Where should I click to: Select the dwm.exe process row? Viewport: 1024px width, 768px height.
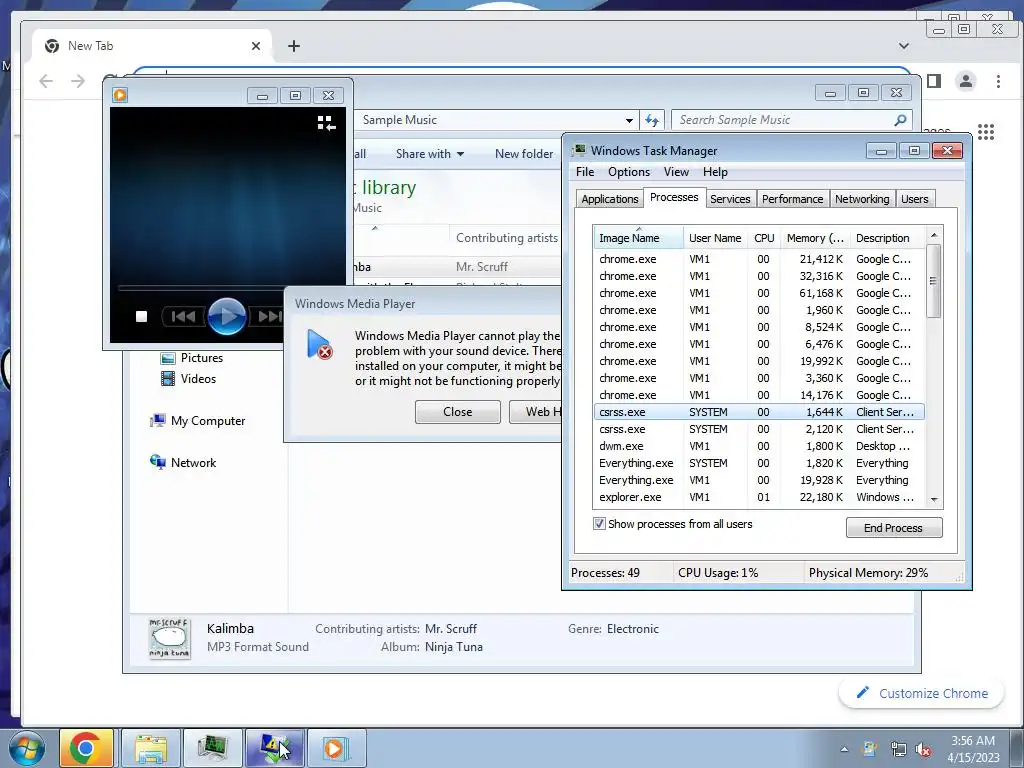click(759, 446)
